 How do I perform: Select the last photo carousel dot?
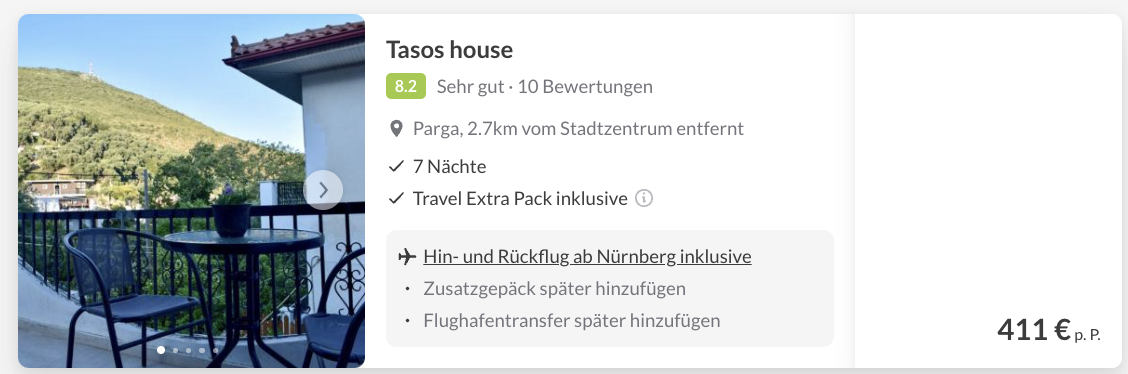coord(214,351)
